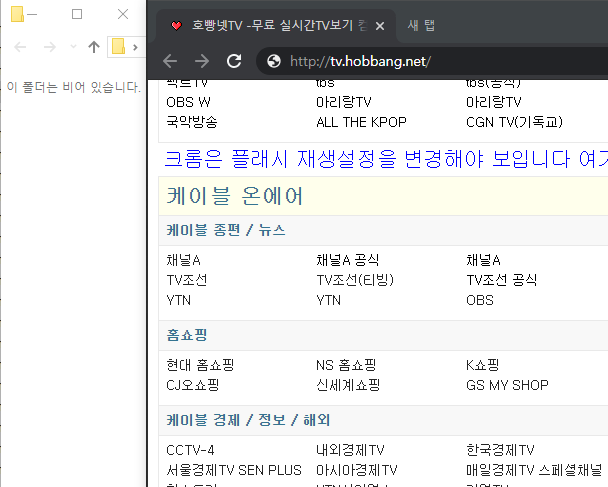
Task: Open 아리랑TV link in middle column
Action: pyautogui.click(x=344, y=102)
